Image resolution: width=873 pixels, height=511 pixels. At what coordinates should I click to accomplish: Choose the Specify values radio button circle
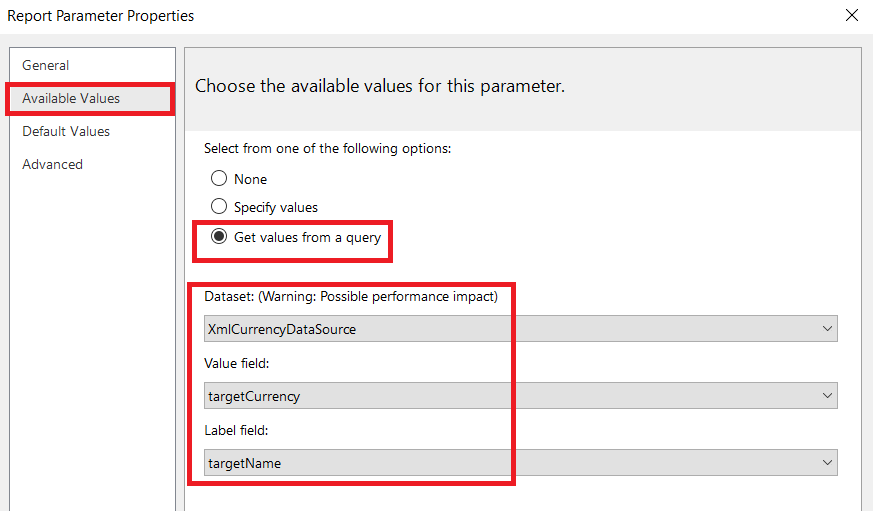219,207
